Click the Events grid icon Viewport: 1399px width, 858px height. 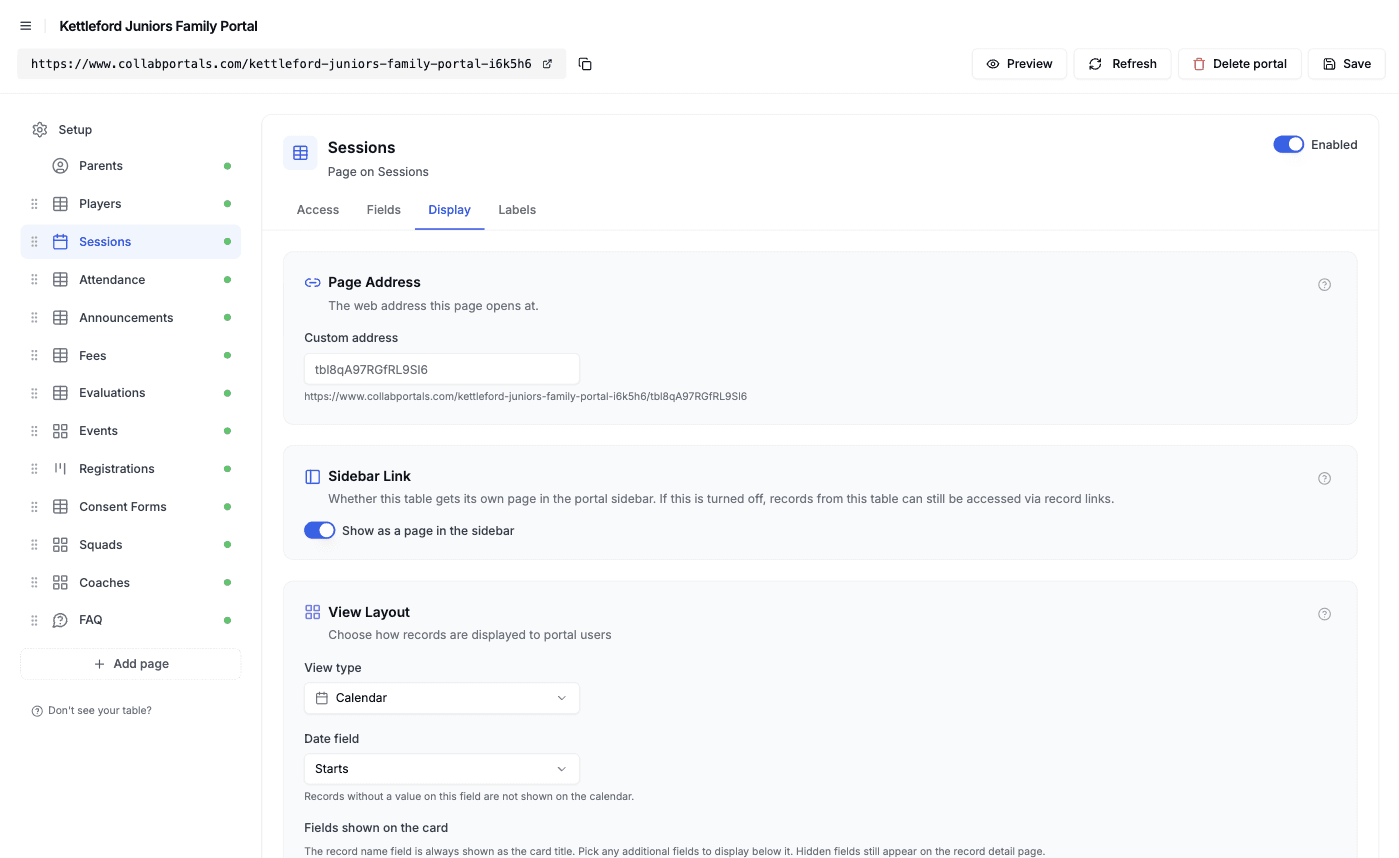(x=60, y=431)
